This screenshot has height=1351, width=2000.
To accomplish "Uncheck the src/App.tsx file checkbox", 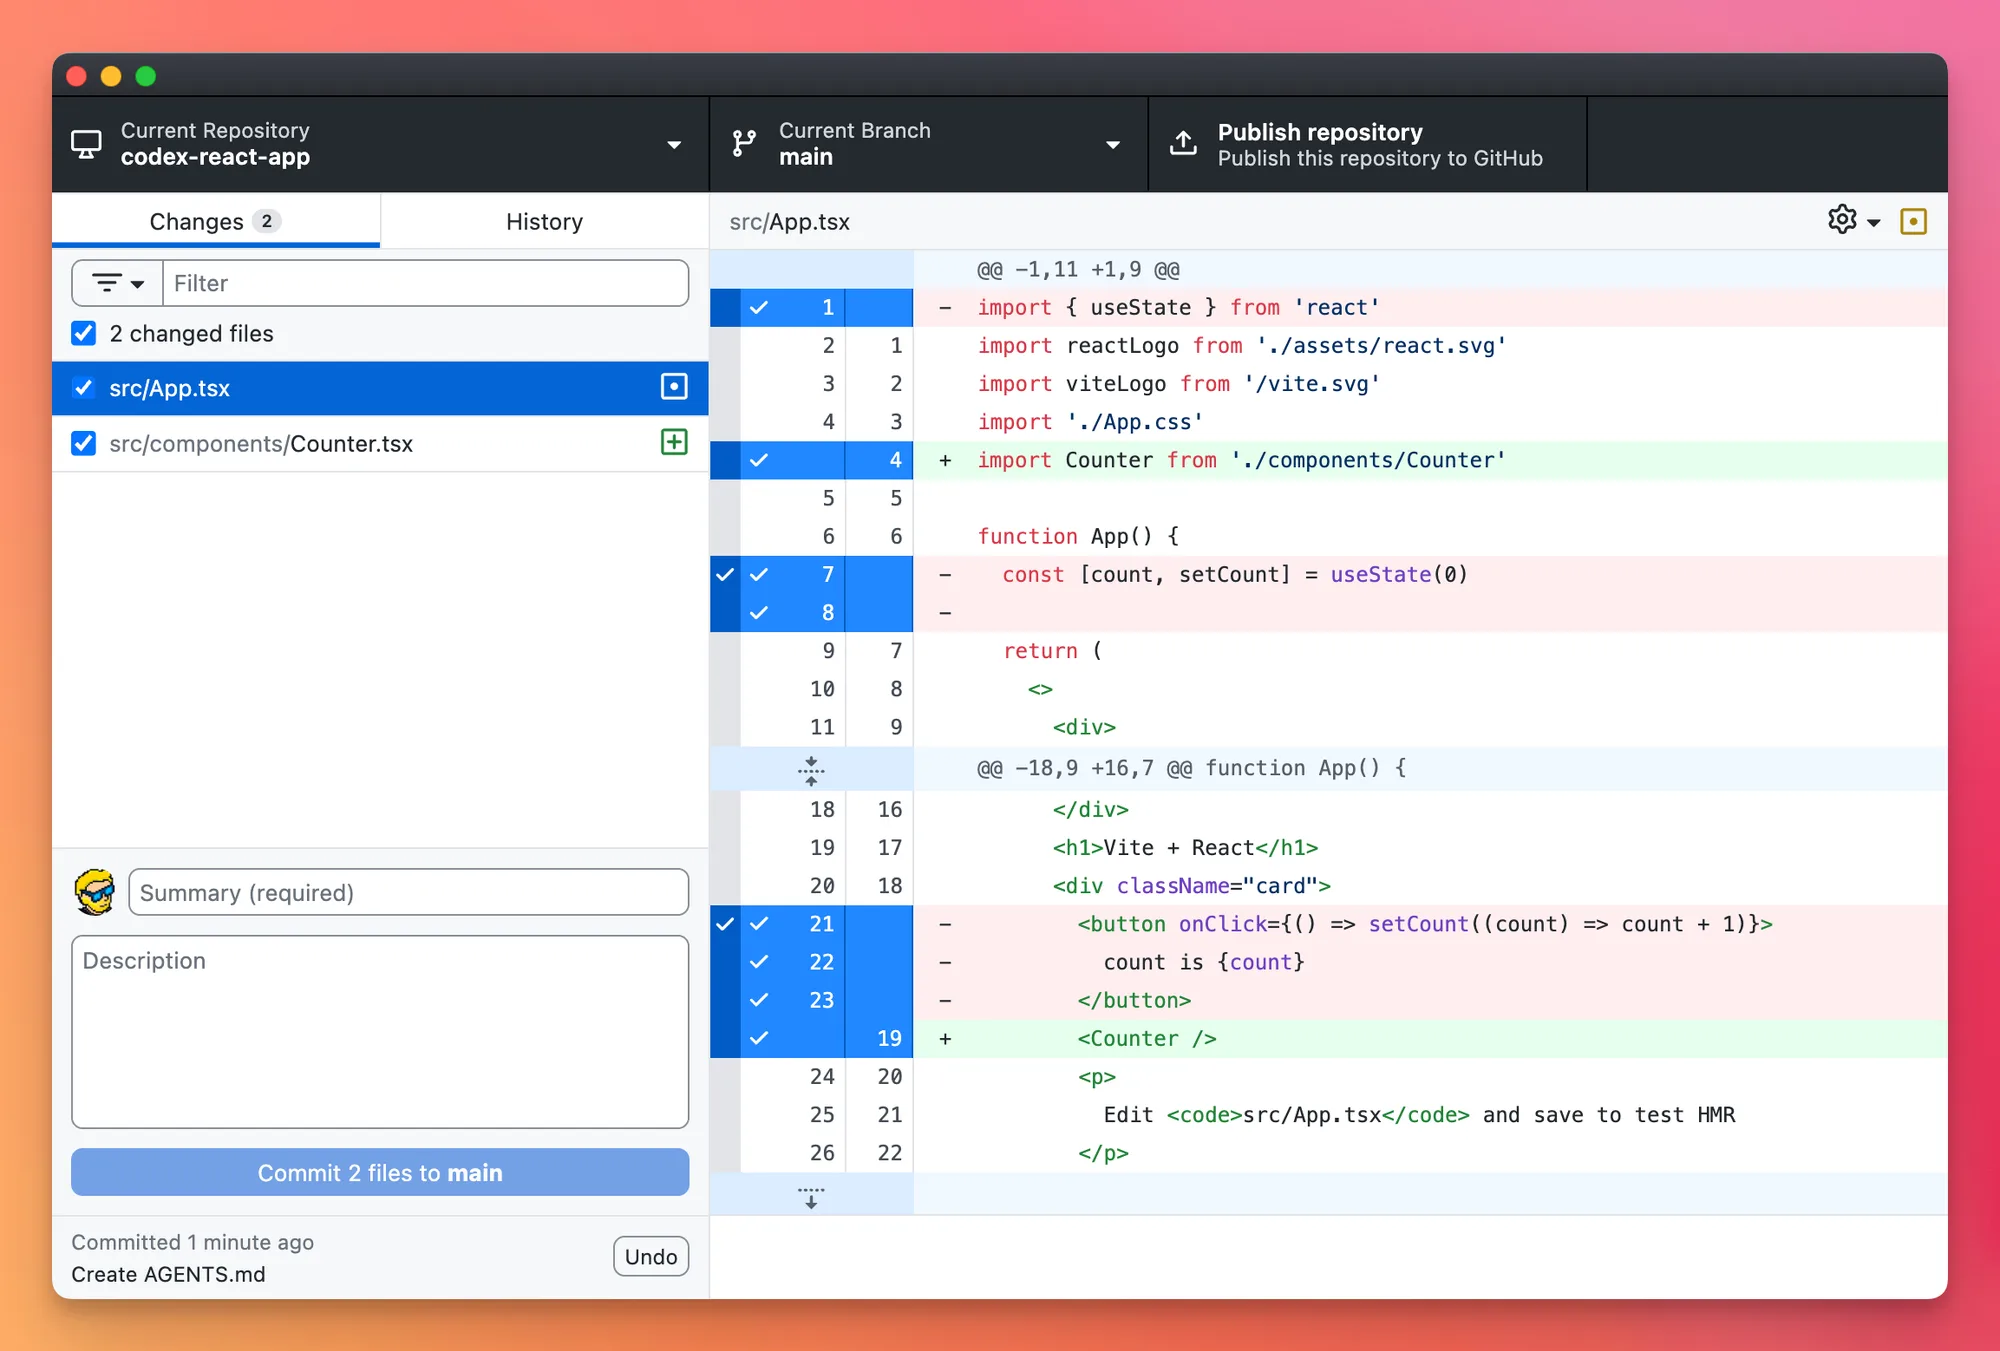I will coord(84,388).
